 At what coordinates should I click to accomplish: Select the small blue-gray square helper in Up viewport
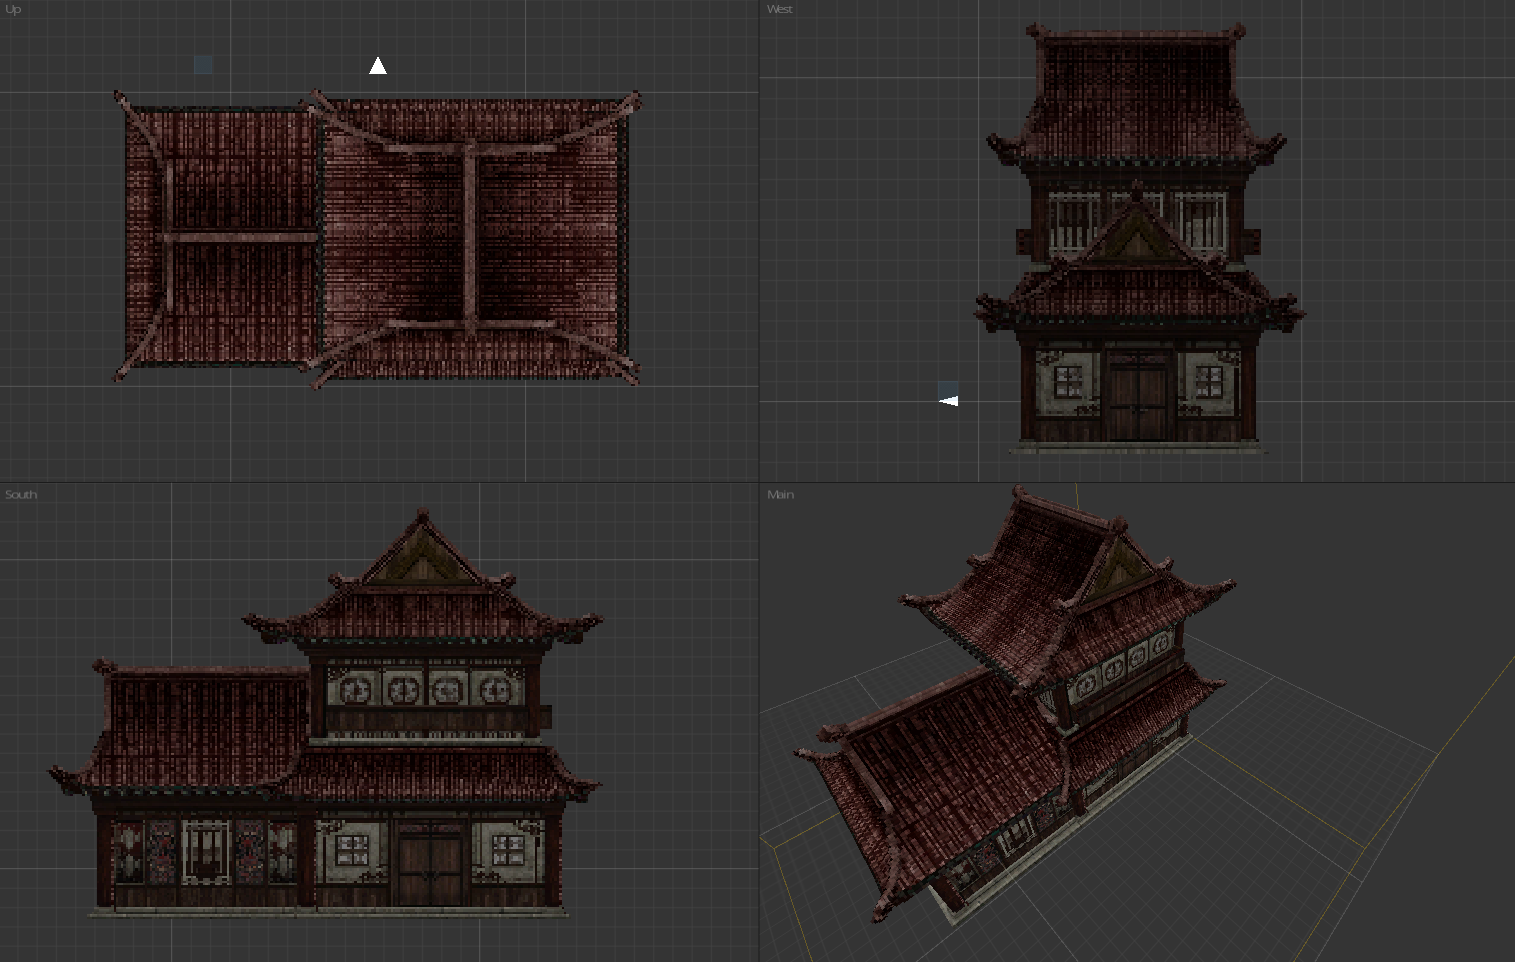coord(203,65)
